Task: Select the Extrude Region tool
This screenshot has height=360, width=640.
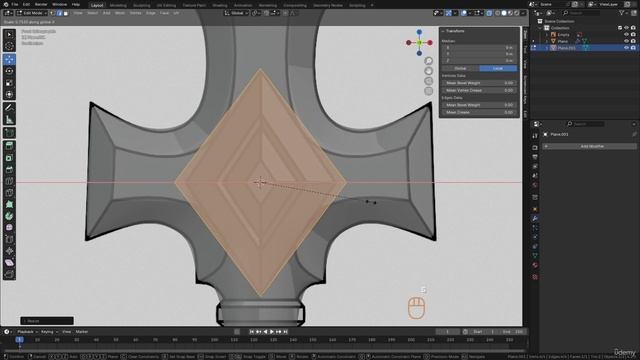Action: tap(9, 146)
